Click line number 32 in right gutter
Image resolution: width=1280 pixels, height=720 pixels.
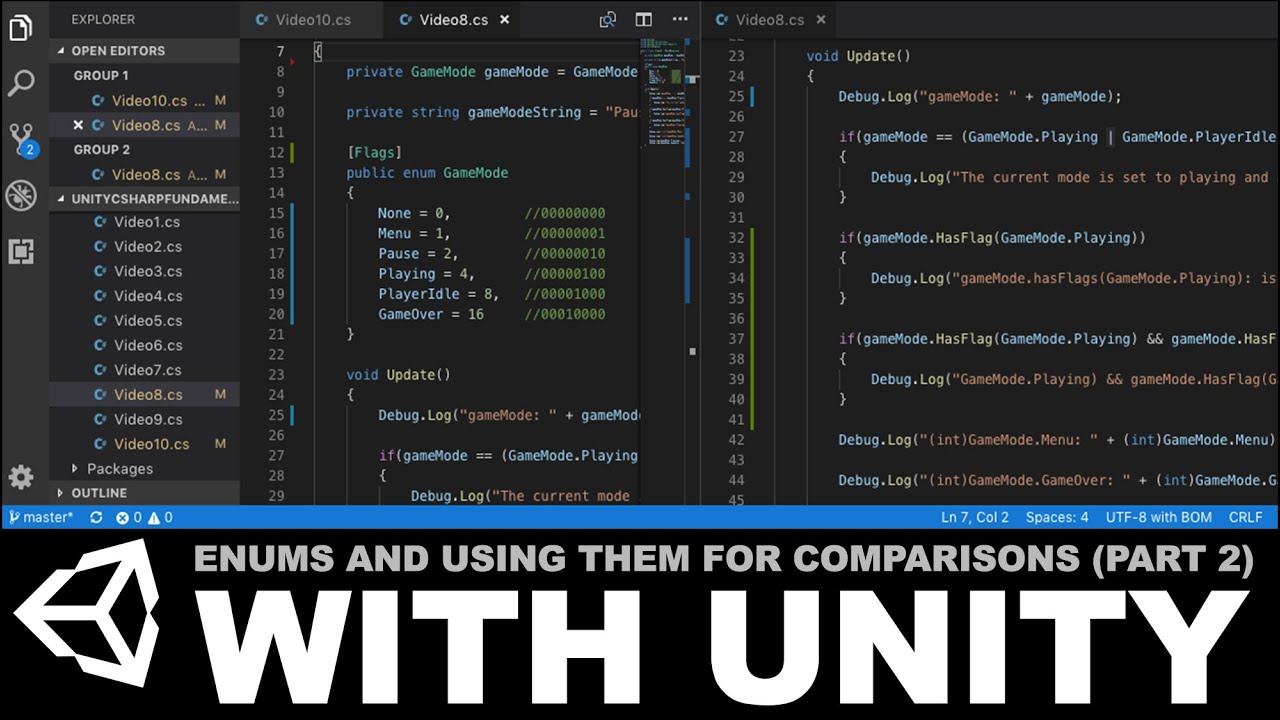[737, 238]
